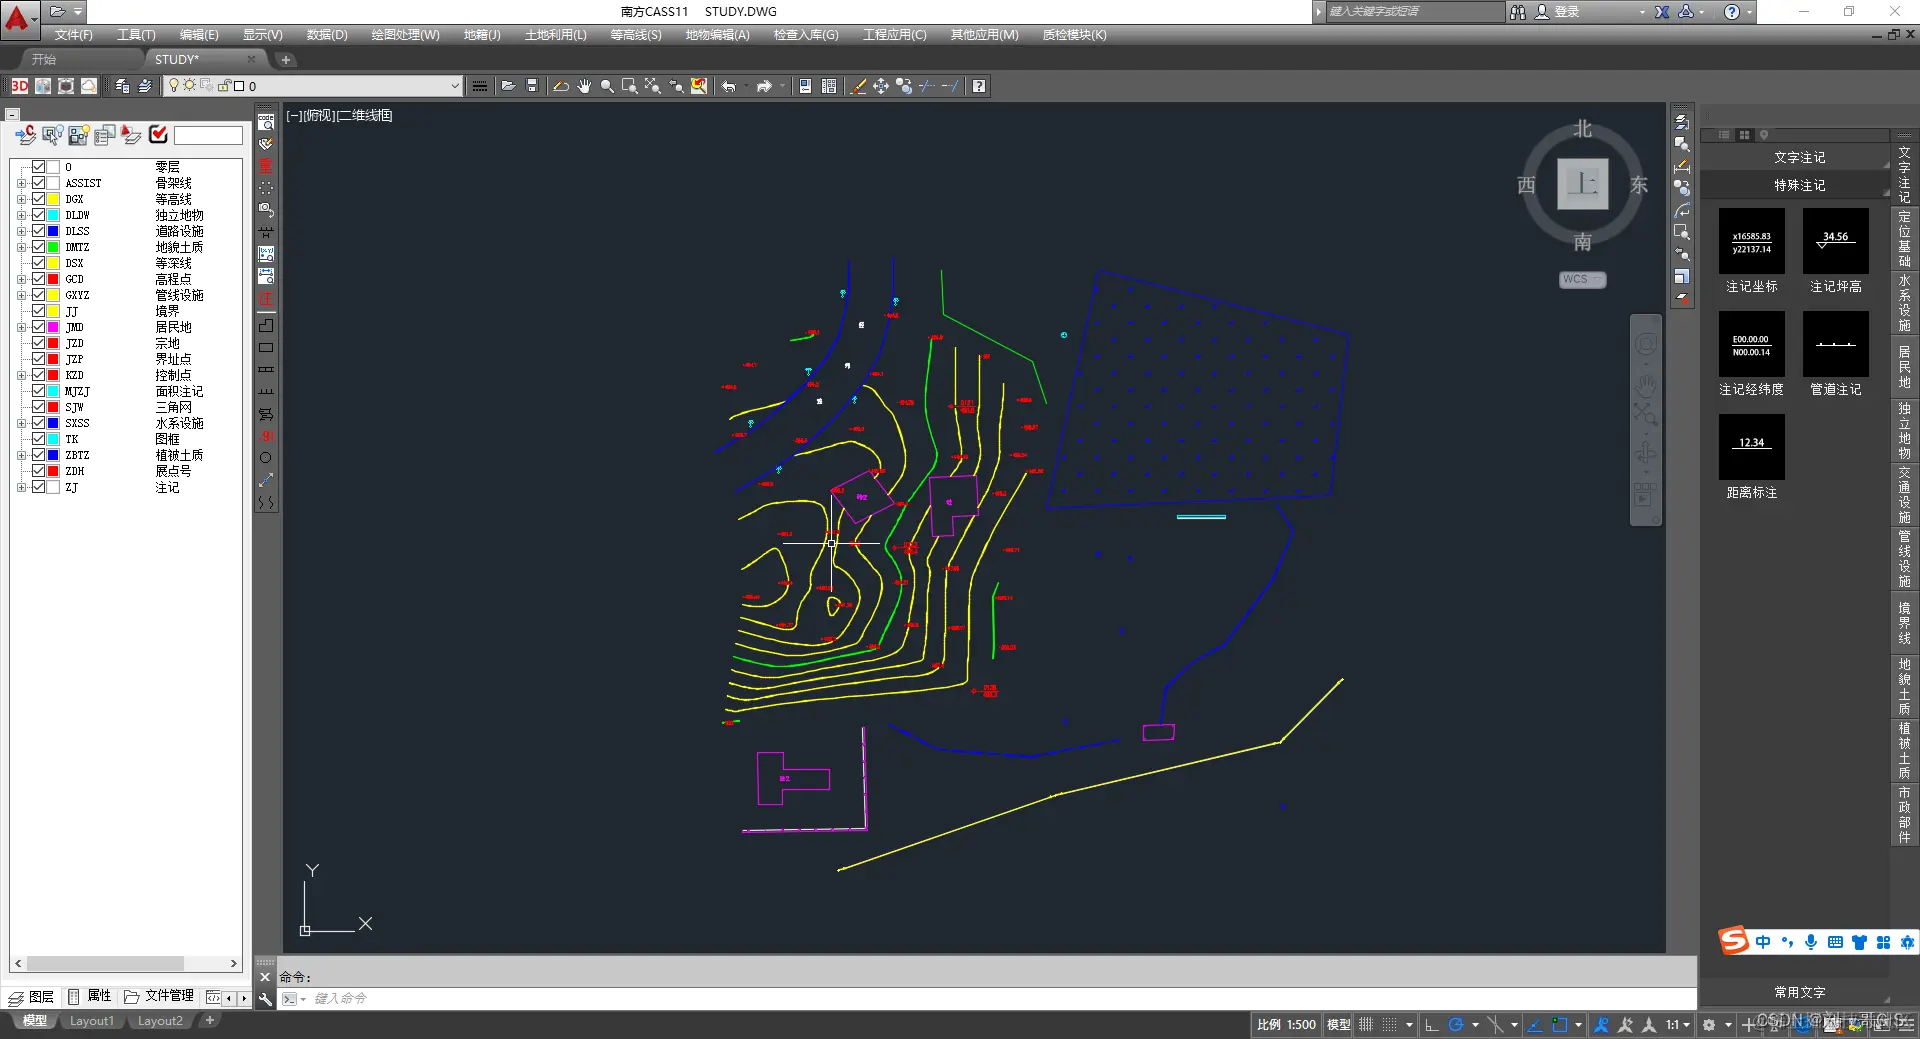Open the annotation scale 1:1 dropdown
The height and width of the screenshot is (1039, 1920).
[x=1678, y=1025]
